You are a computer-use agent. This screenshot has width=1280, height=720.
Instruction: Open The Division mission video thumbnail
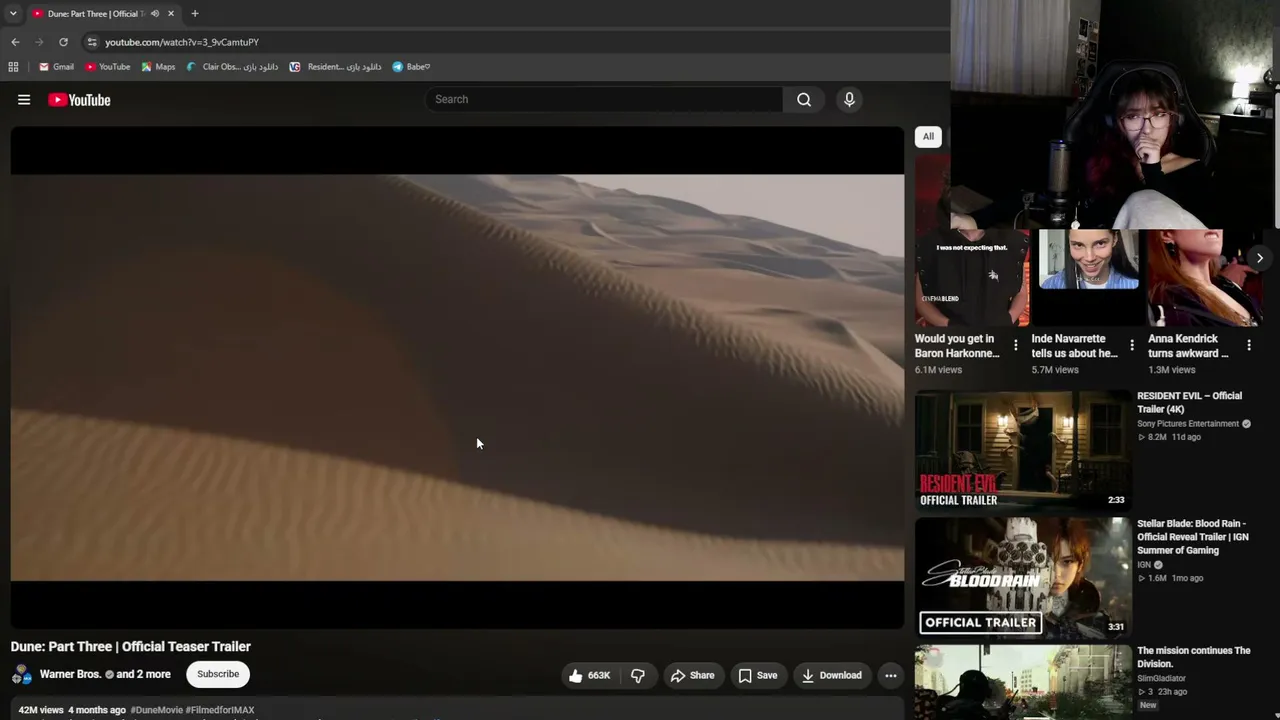pos(1022,682)
